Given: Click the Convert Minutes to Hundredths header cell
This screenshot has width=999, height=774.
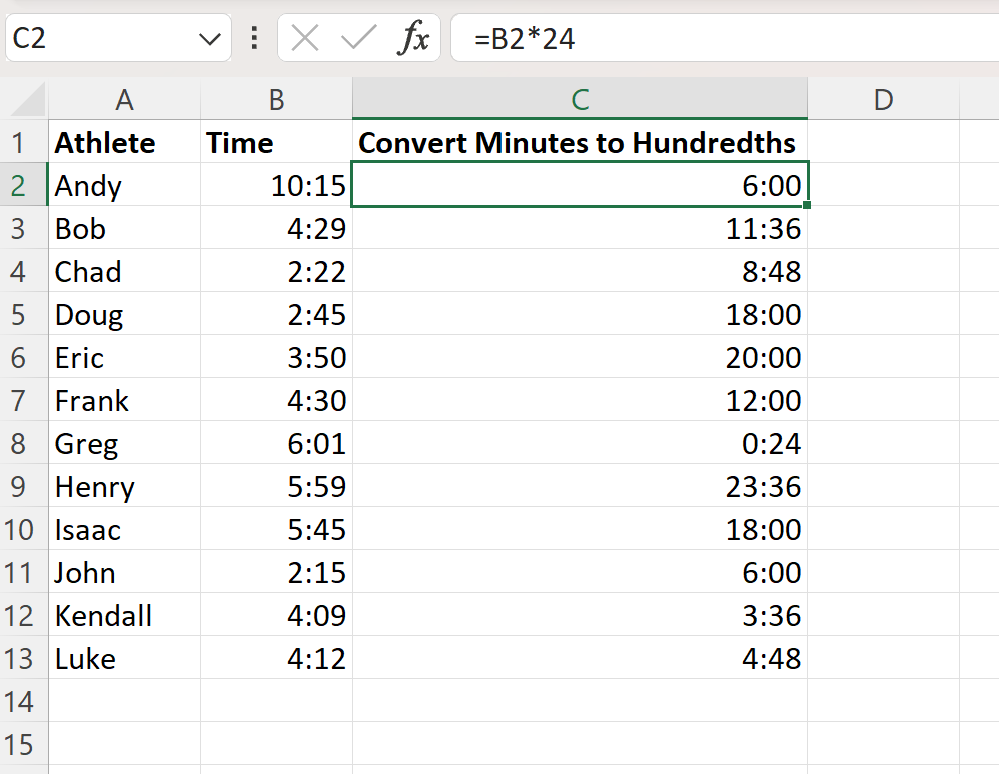Looking at the screenshot, I should (580, 143).
